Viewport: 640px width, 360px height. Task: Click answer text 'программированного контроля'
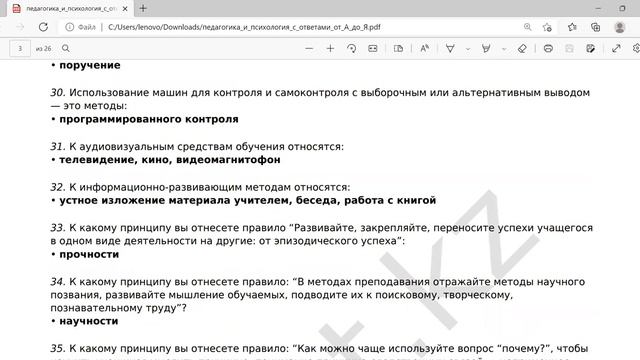pos(149,119)
